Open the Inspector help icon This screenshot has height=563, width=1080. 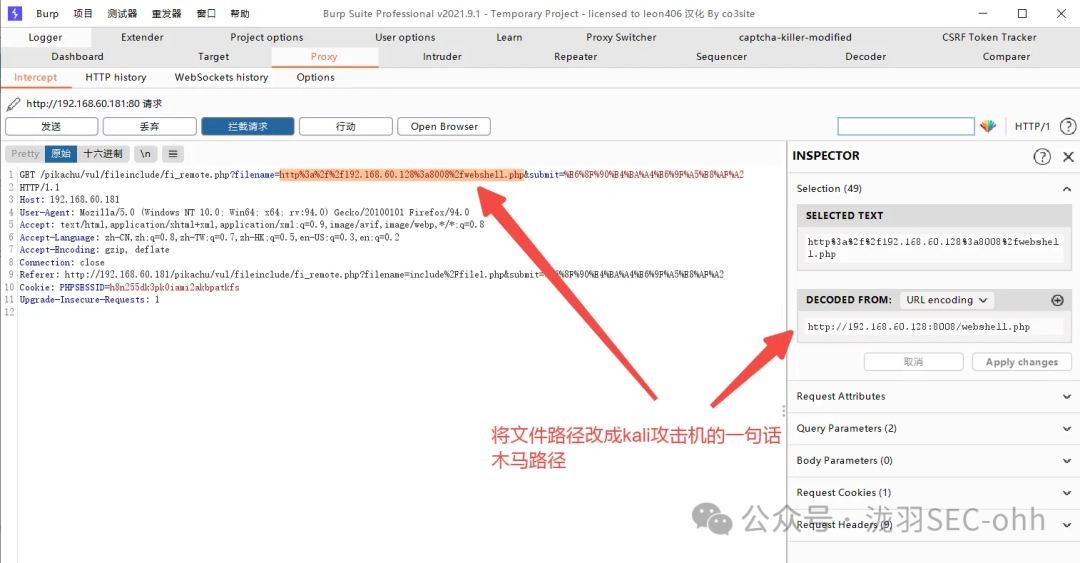tap(1042, 156)
